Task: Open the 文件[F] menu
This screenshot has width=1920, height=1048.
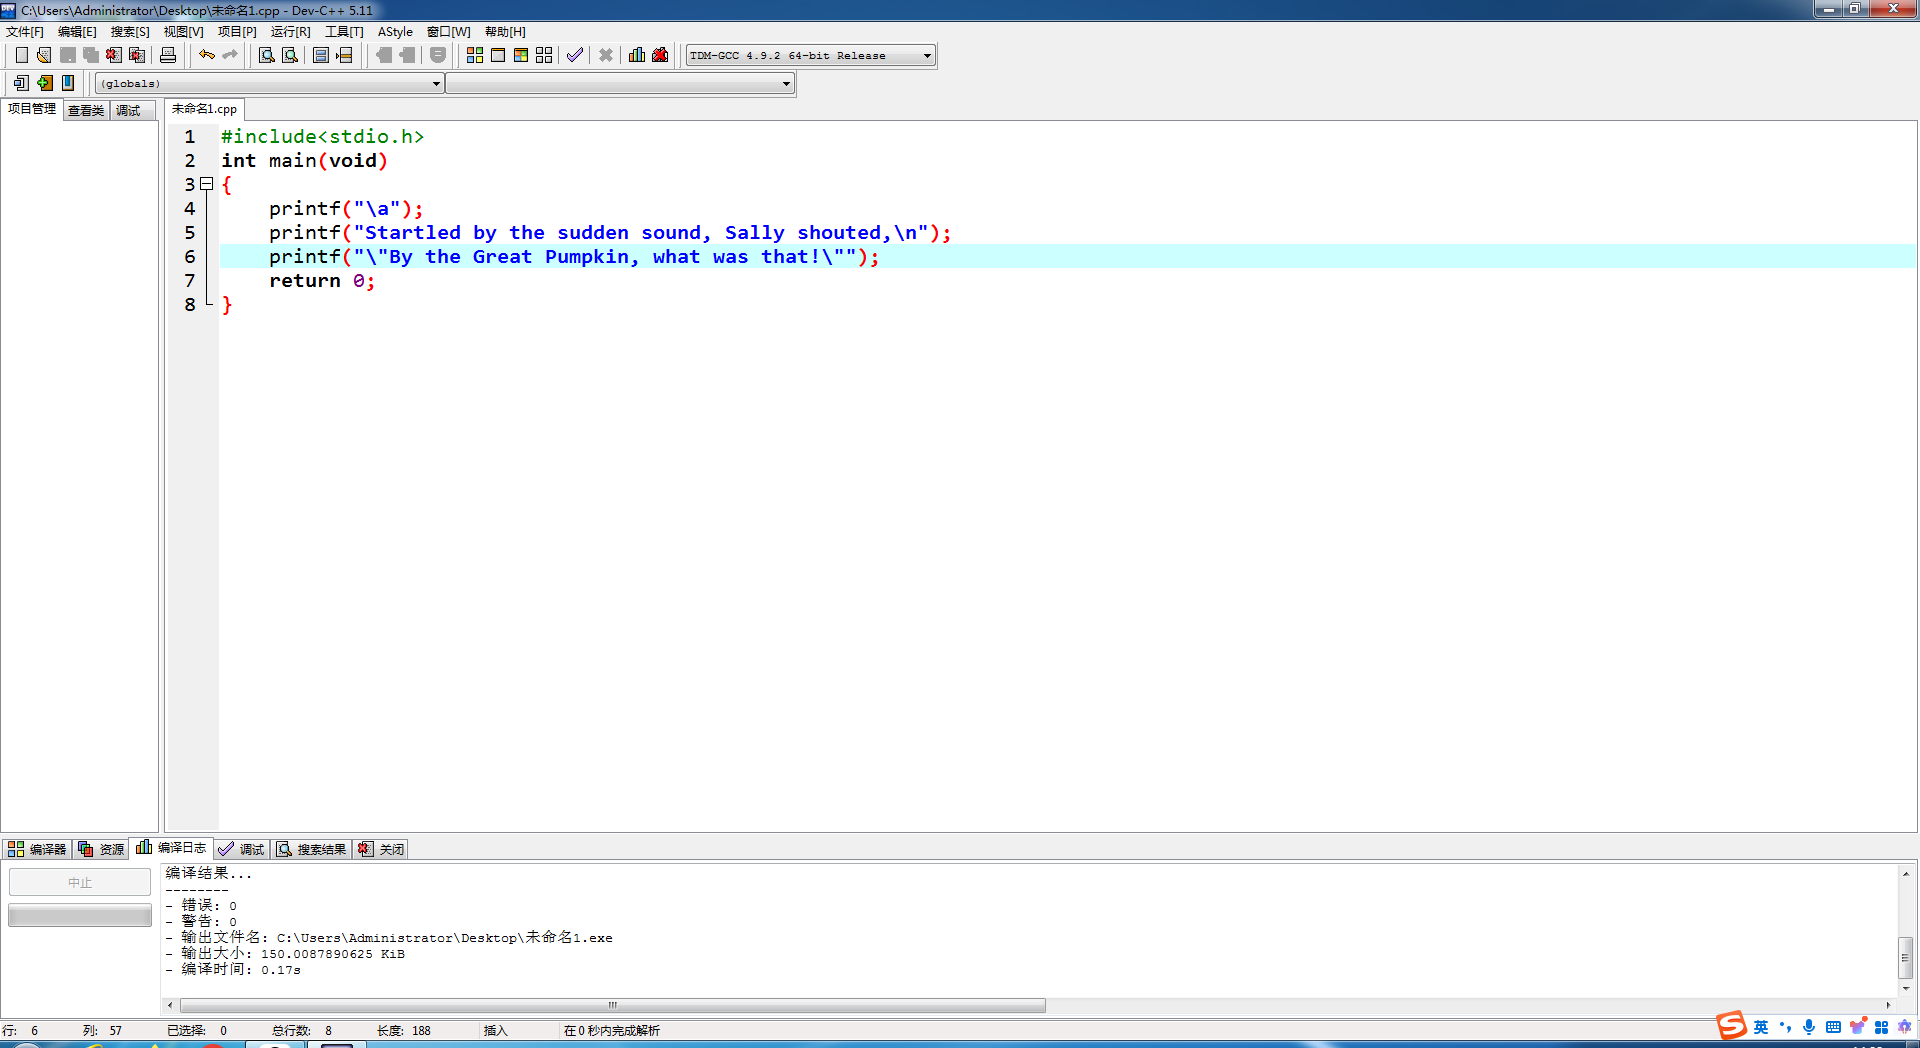Action: [x=25, y=32]
